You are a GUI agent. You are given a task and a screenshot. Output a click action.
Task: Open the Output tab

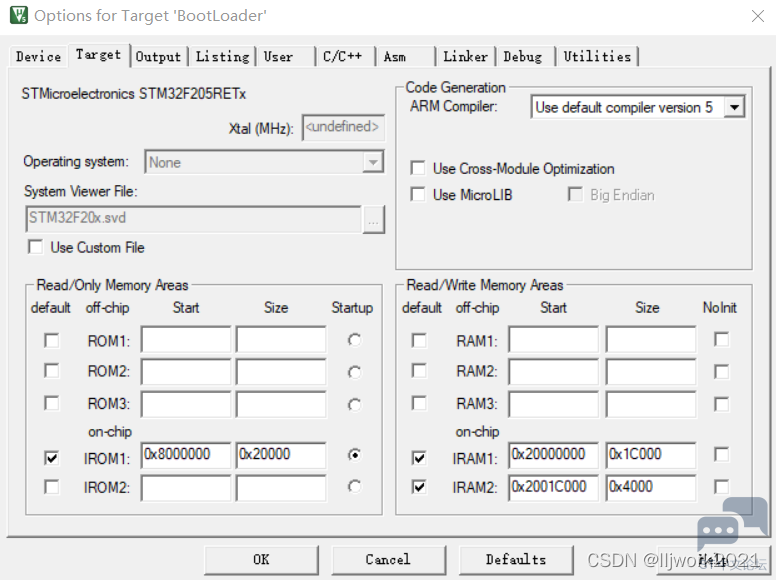[x=158, y=57]
